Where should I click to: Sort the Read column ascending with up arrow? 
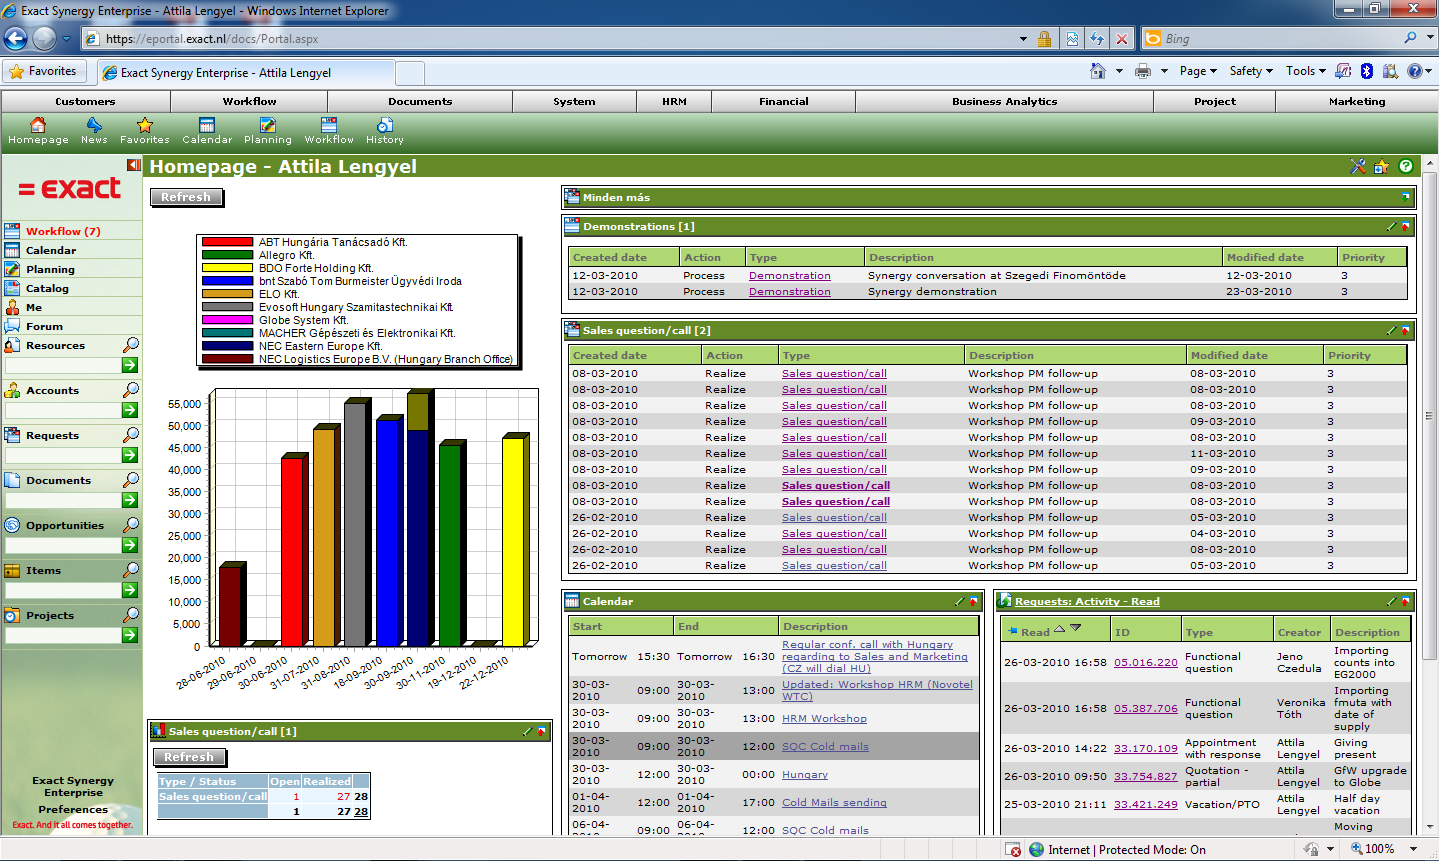click(1060, 629)
